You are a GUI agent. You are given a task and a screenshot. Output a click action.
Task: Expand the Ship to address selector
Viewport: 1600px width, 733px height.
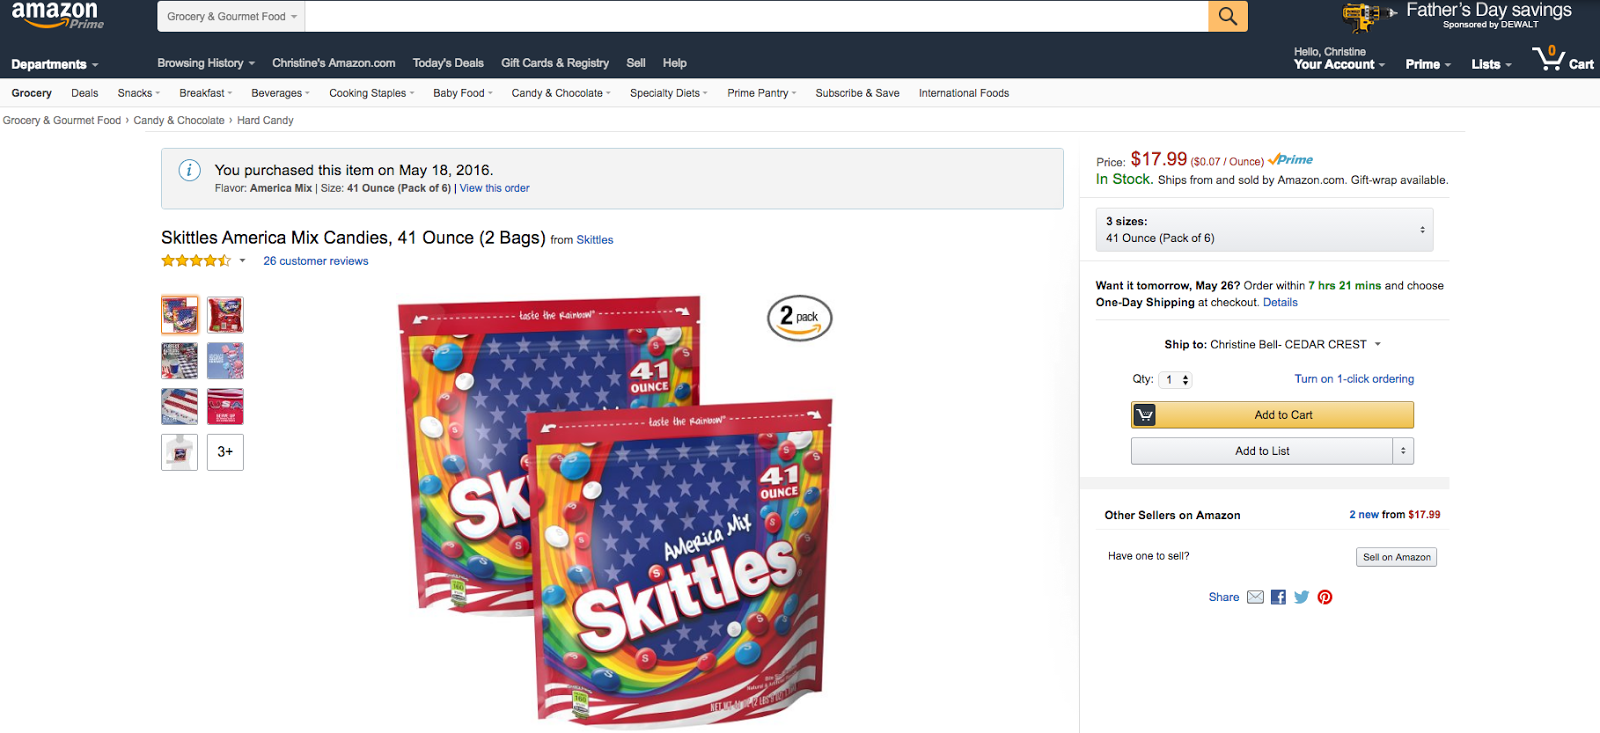(x=1377, y=344)
